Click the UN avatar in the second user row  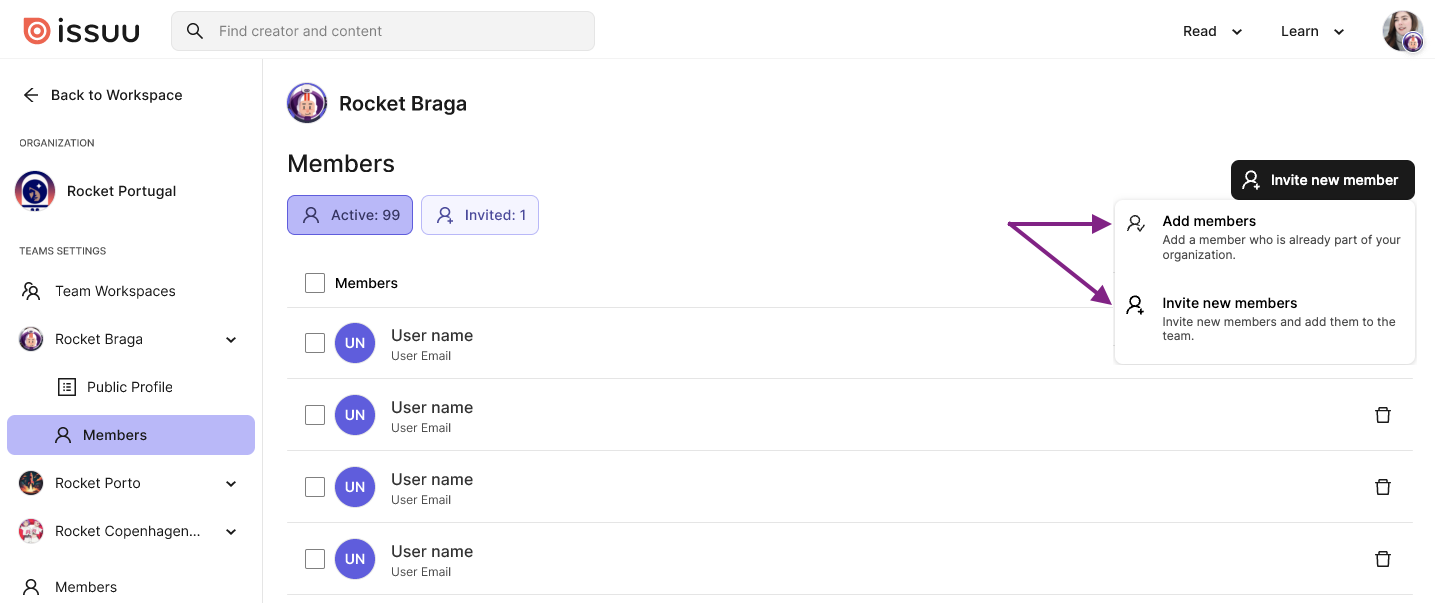(x=355, y=415)
